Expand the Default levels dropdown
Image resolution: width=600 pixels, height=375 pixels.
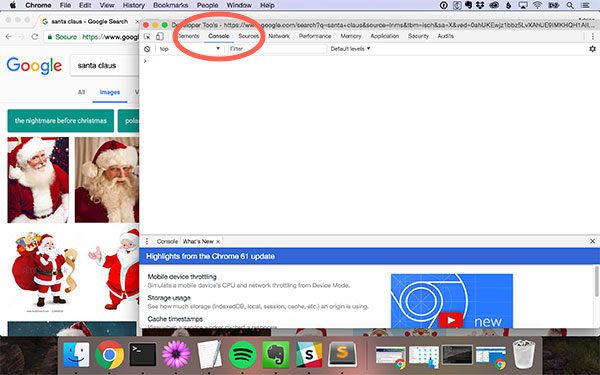tap(350, 49)
